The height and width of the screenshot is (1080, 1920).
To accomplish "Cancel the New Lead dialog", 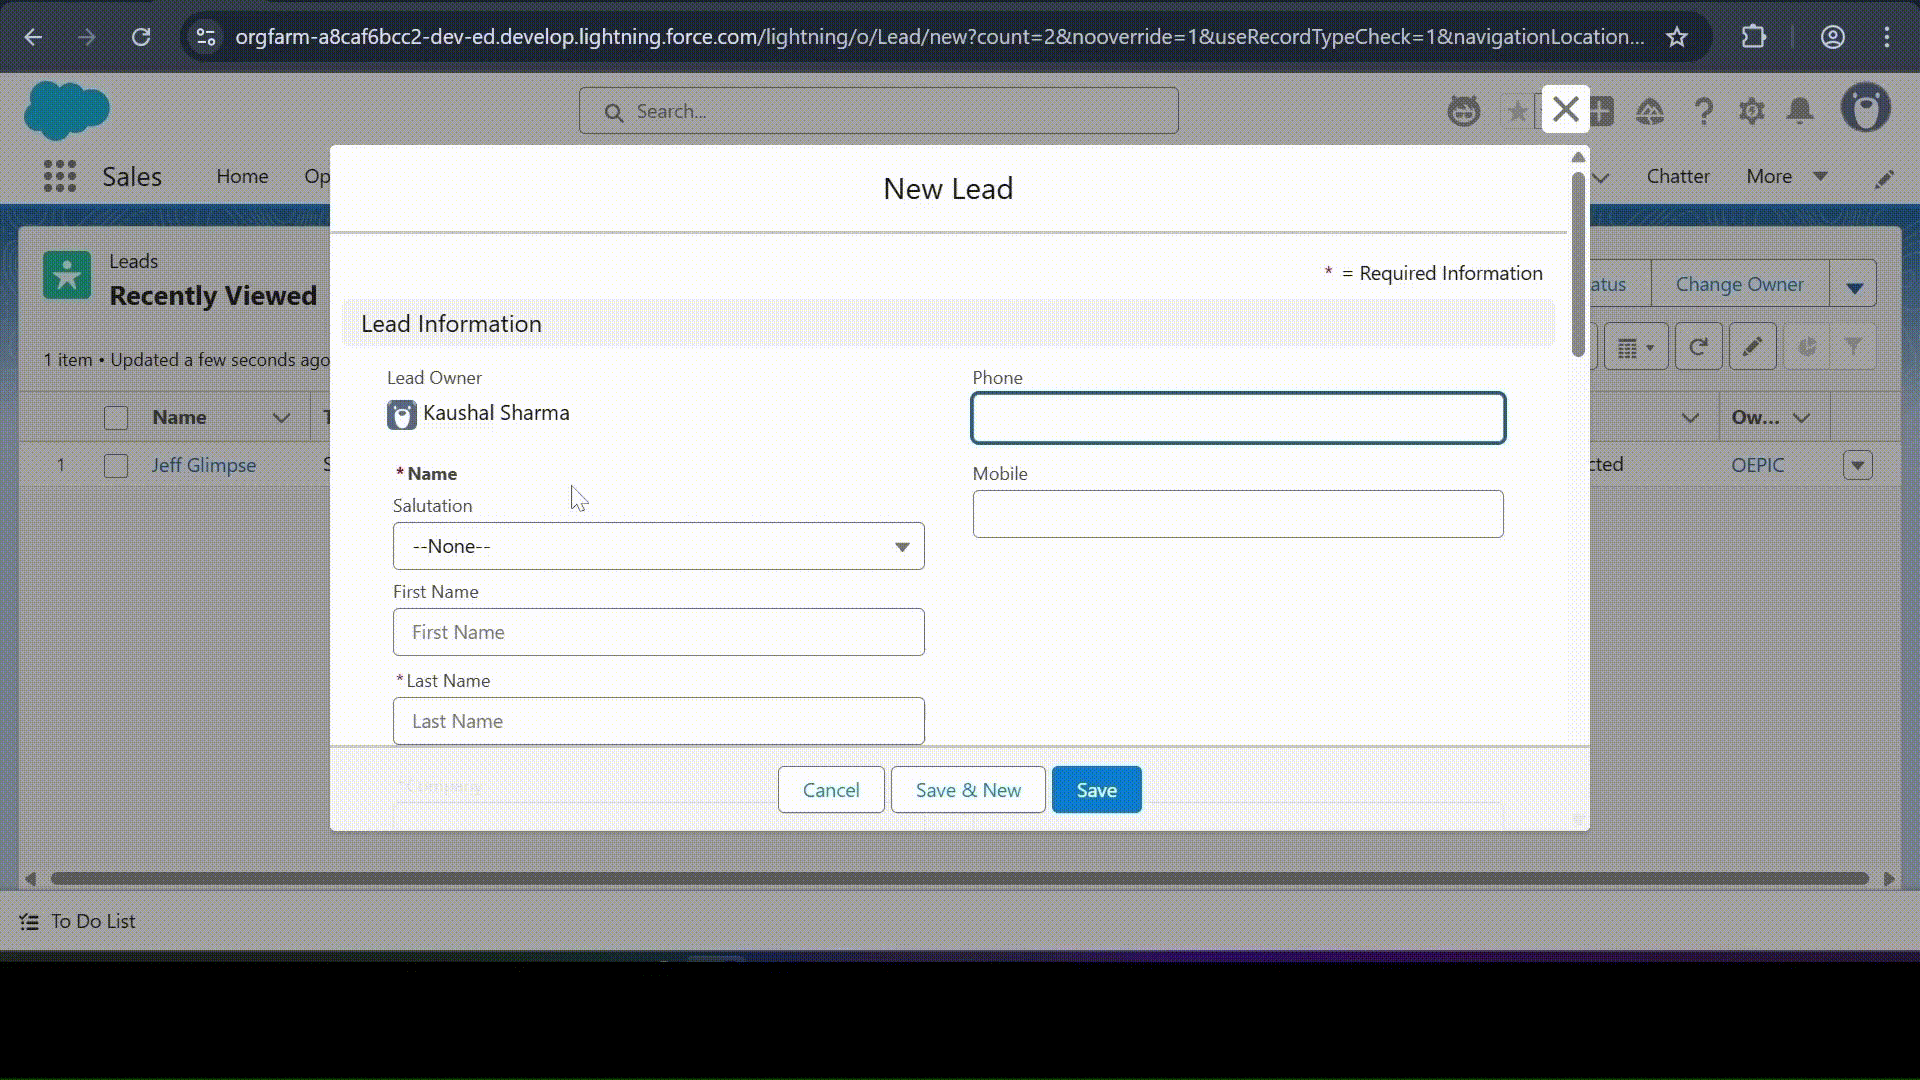I will click(830, 790).
